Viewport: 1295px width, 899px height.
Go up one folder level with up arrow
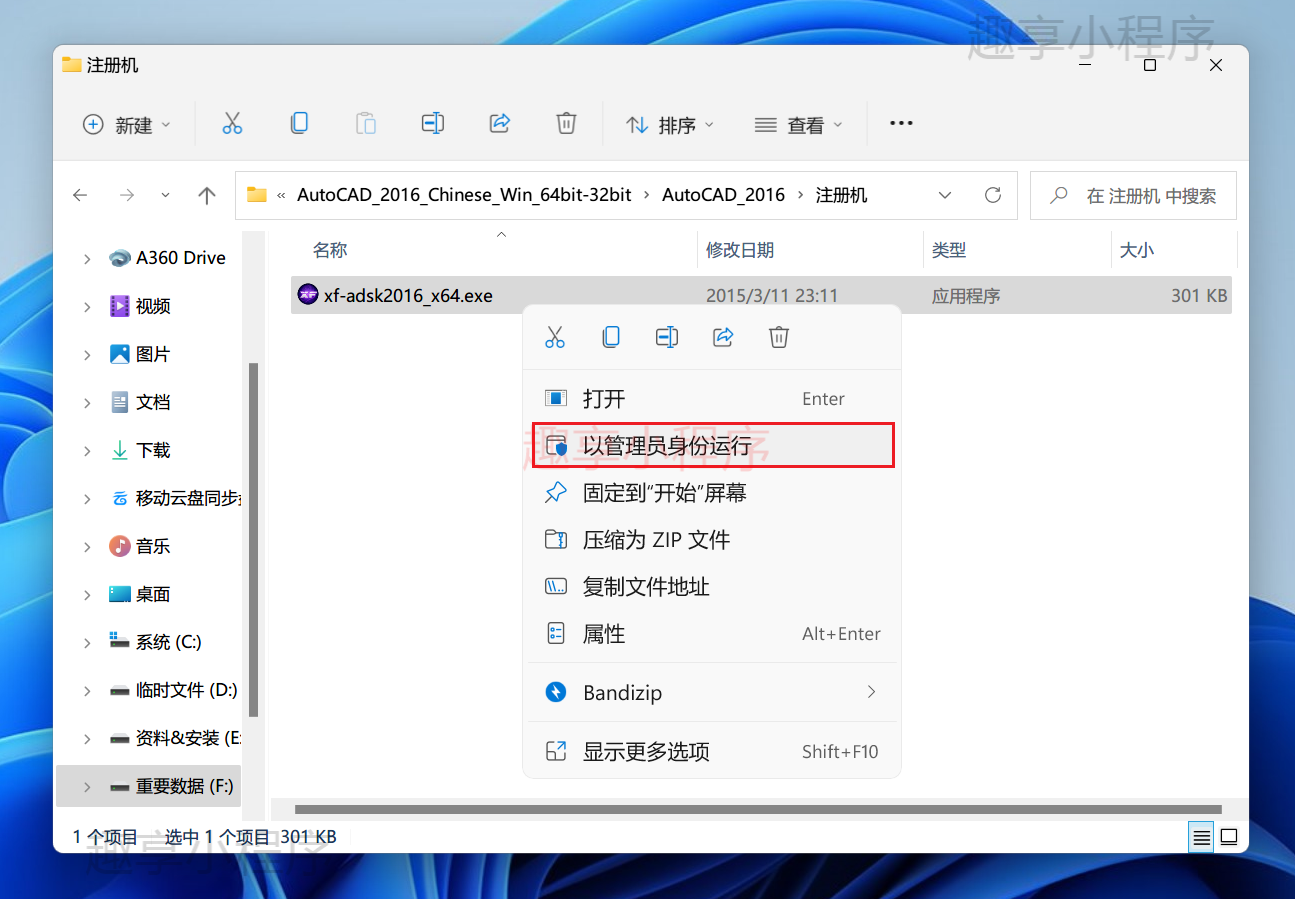pyautogui.click(x=207, y=195)
